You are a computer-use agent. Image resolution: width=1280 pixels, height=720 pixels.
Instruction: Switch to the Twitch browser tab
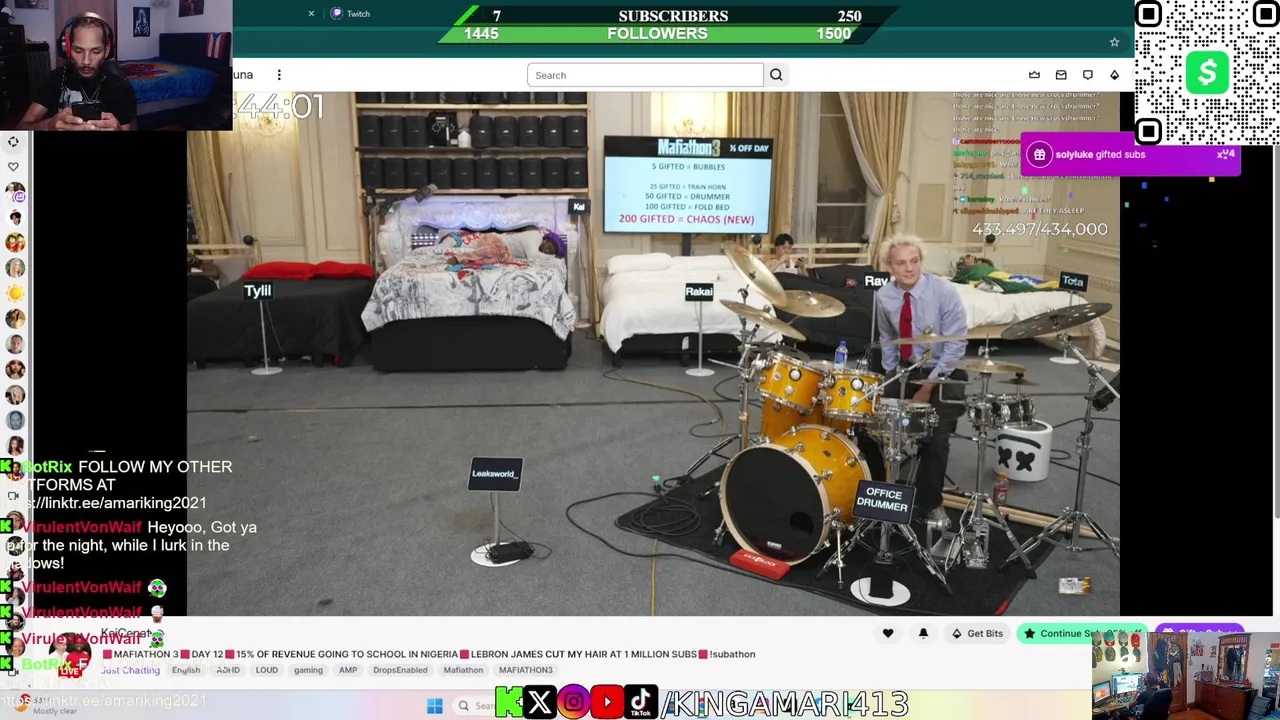pyautogui.click(x=350, y=14)
